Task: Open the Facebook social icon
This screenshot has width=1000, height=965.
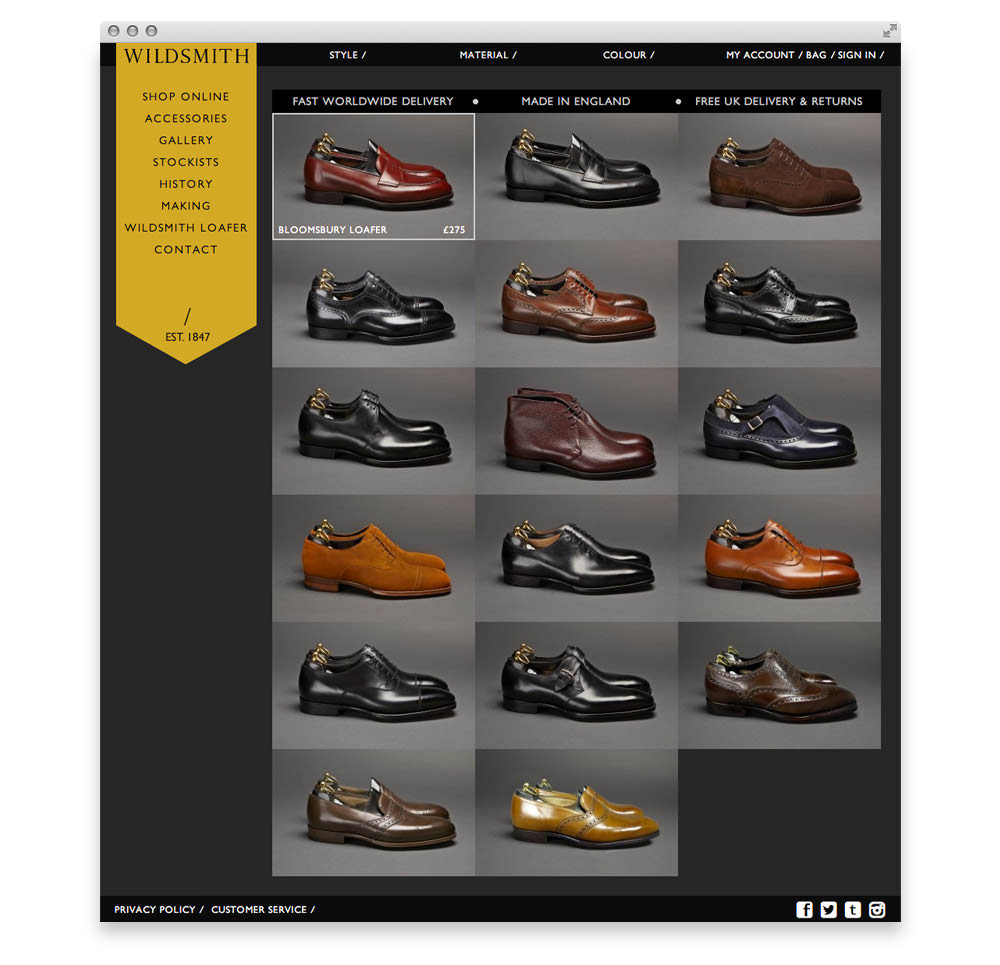Action: tap(804, 910)
